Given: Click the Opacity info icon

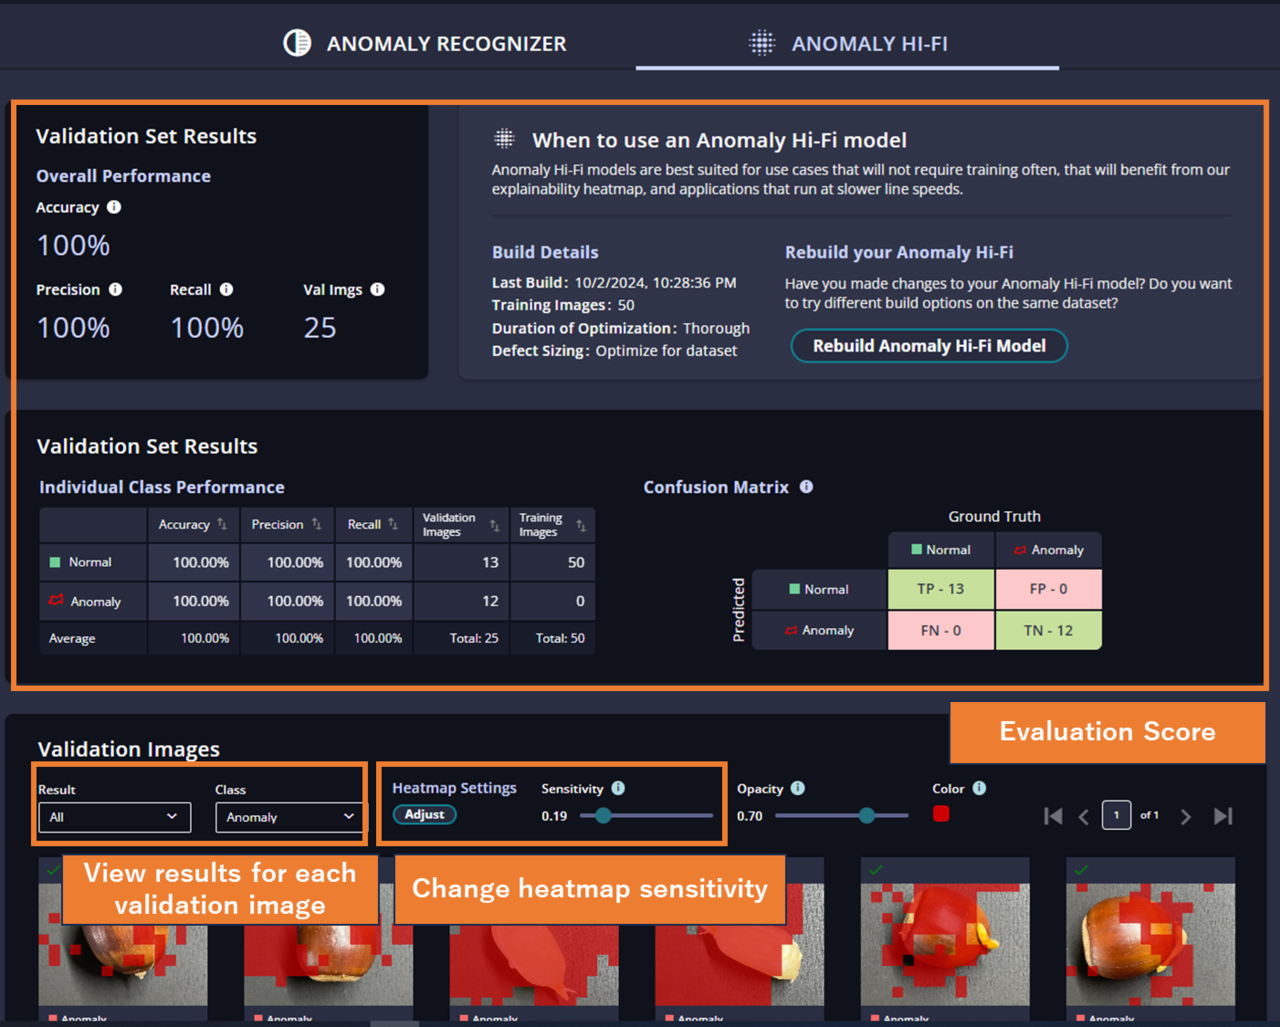Looking at the screenshot, I should click(797, 788).
